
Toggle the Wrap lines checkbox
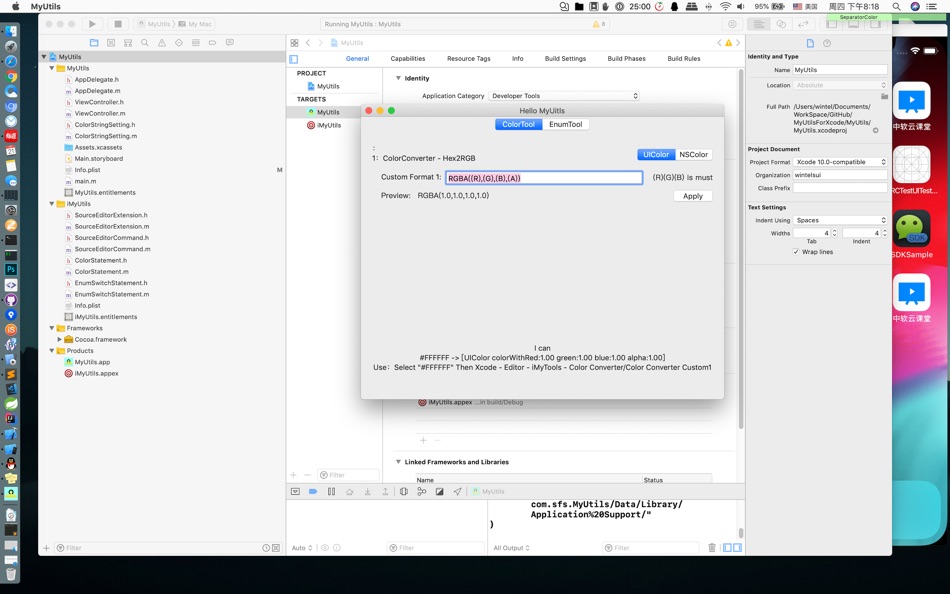coord(796,252)
